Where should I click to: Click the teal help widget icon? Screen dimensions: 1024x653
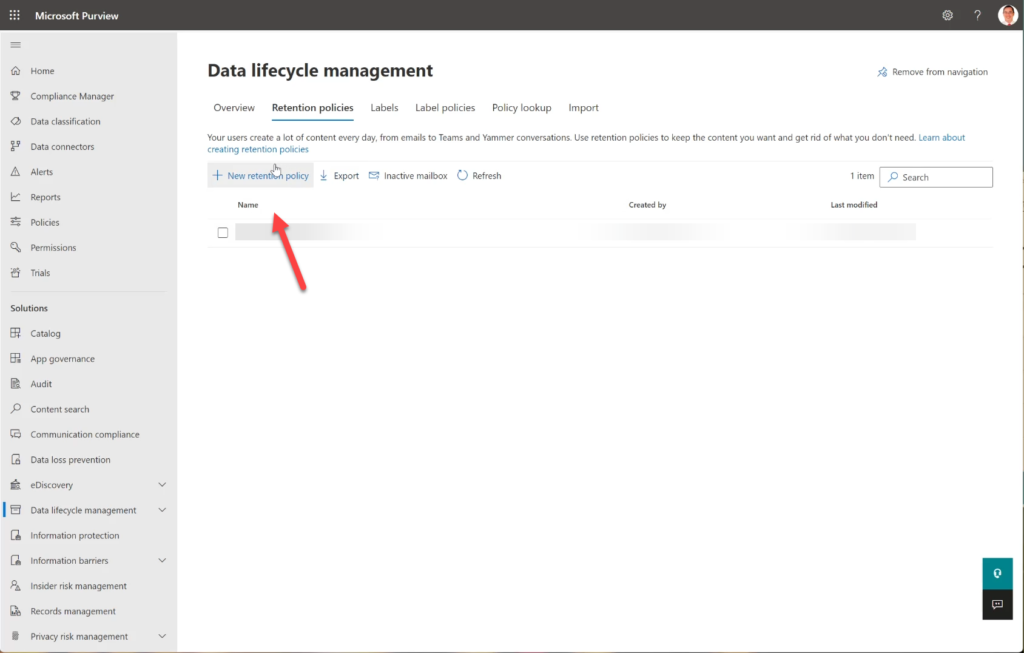click(997, 573)
